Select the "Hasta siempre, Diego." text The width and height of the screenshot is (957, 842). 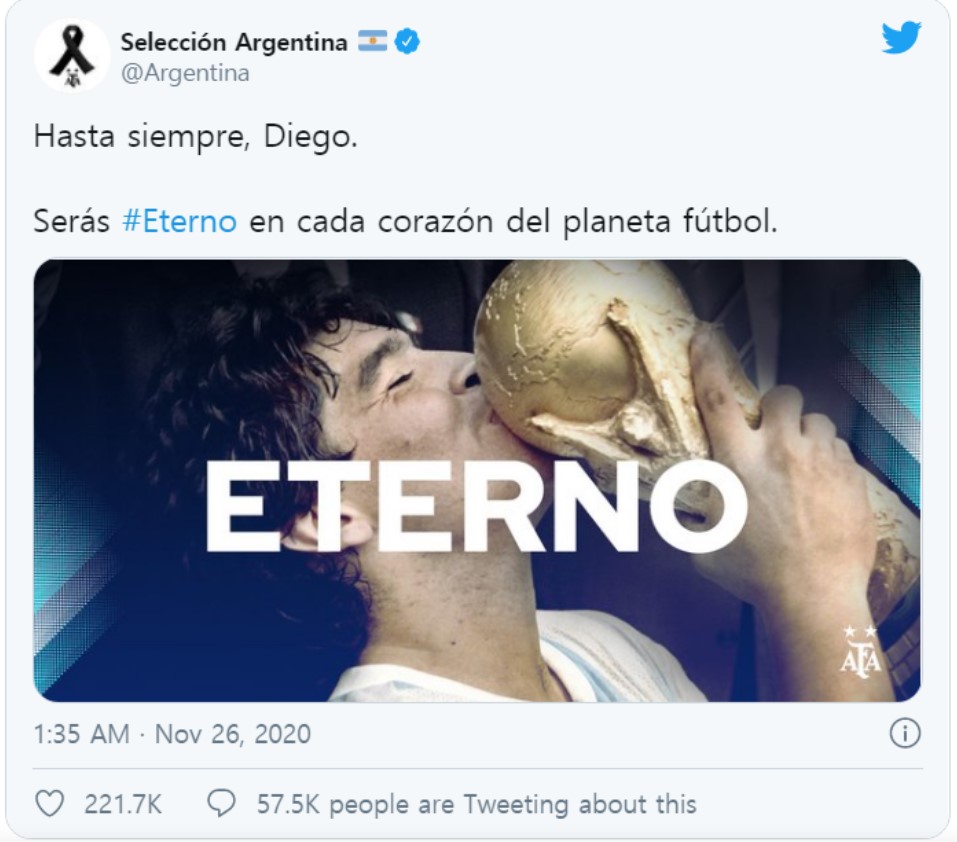pos(195,137)
